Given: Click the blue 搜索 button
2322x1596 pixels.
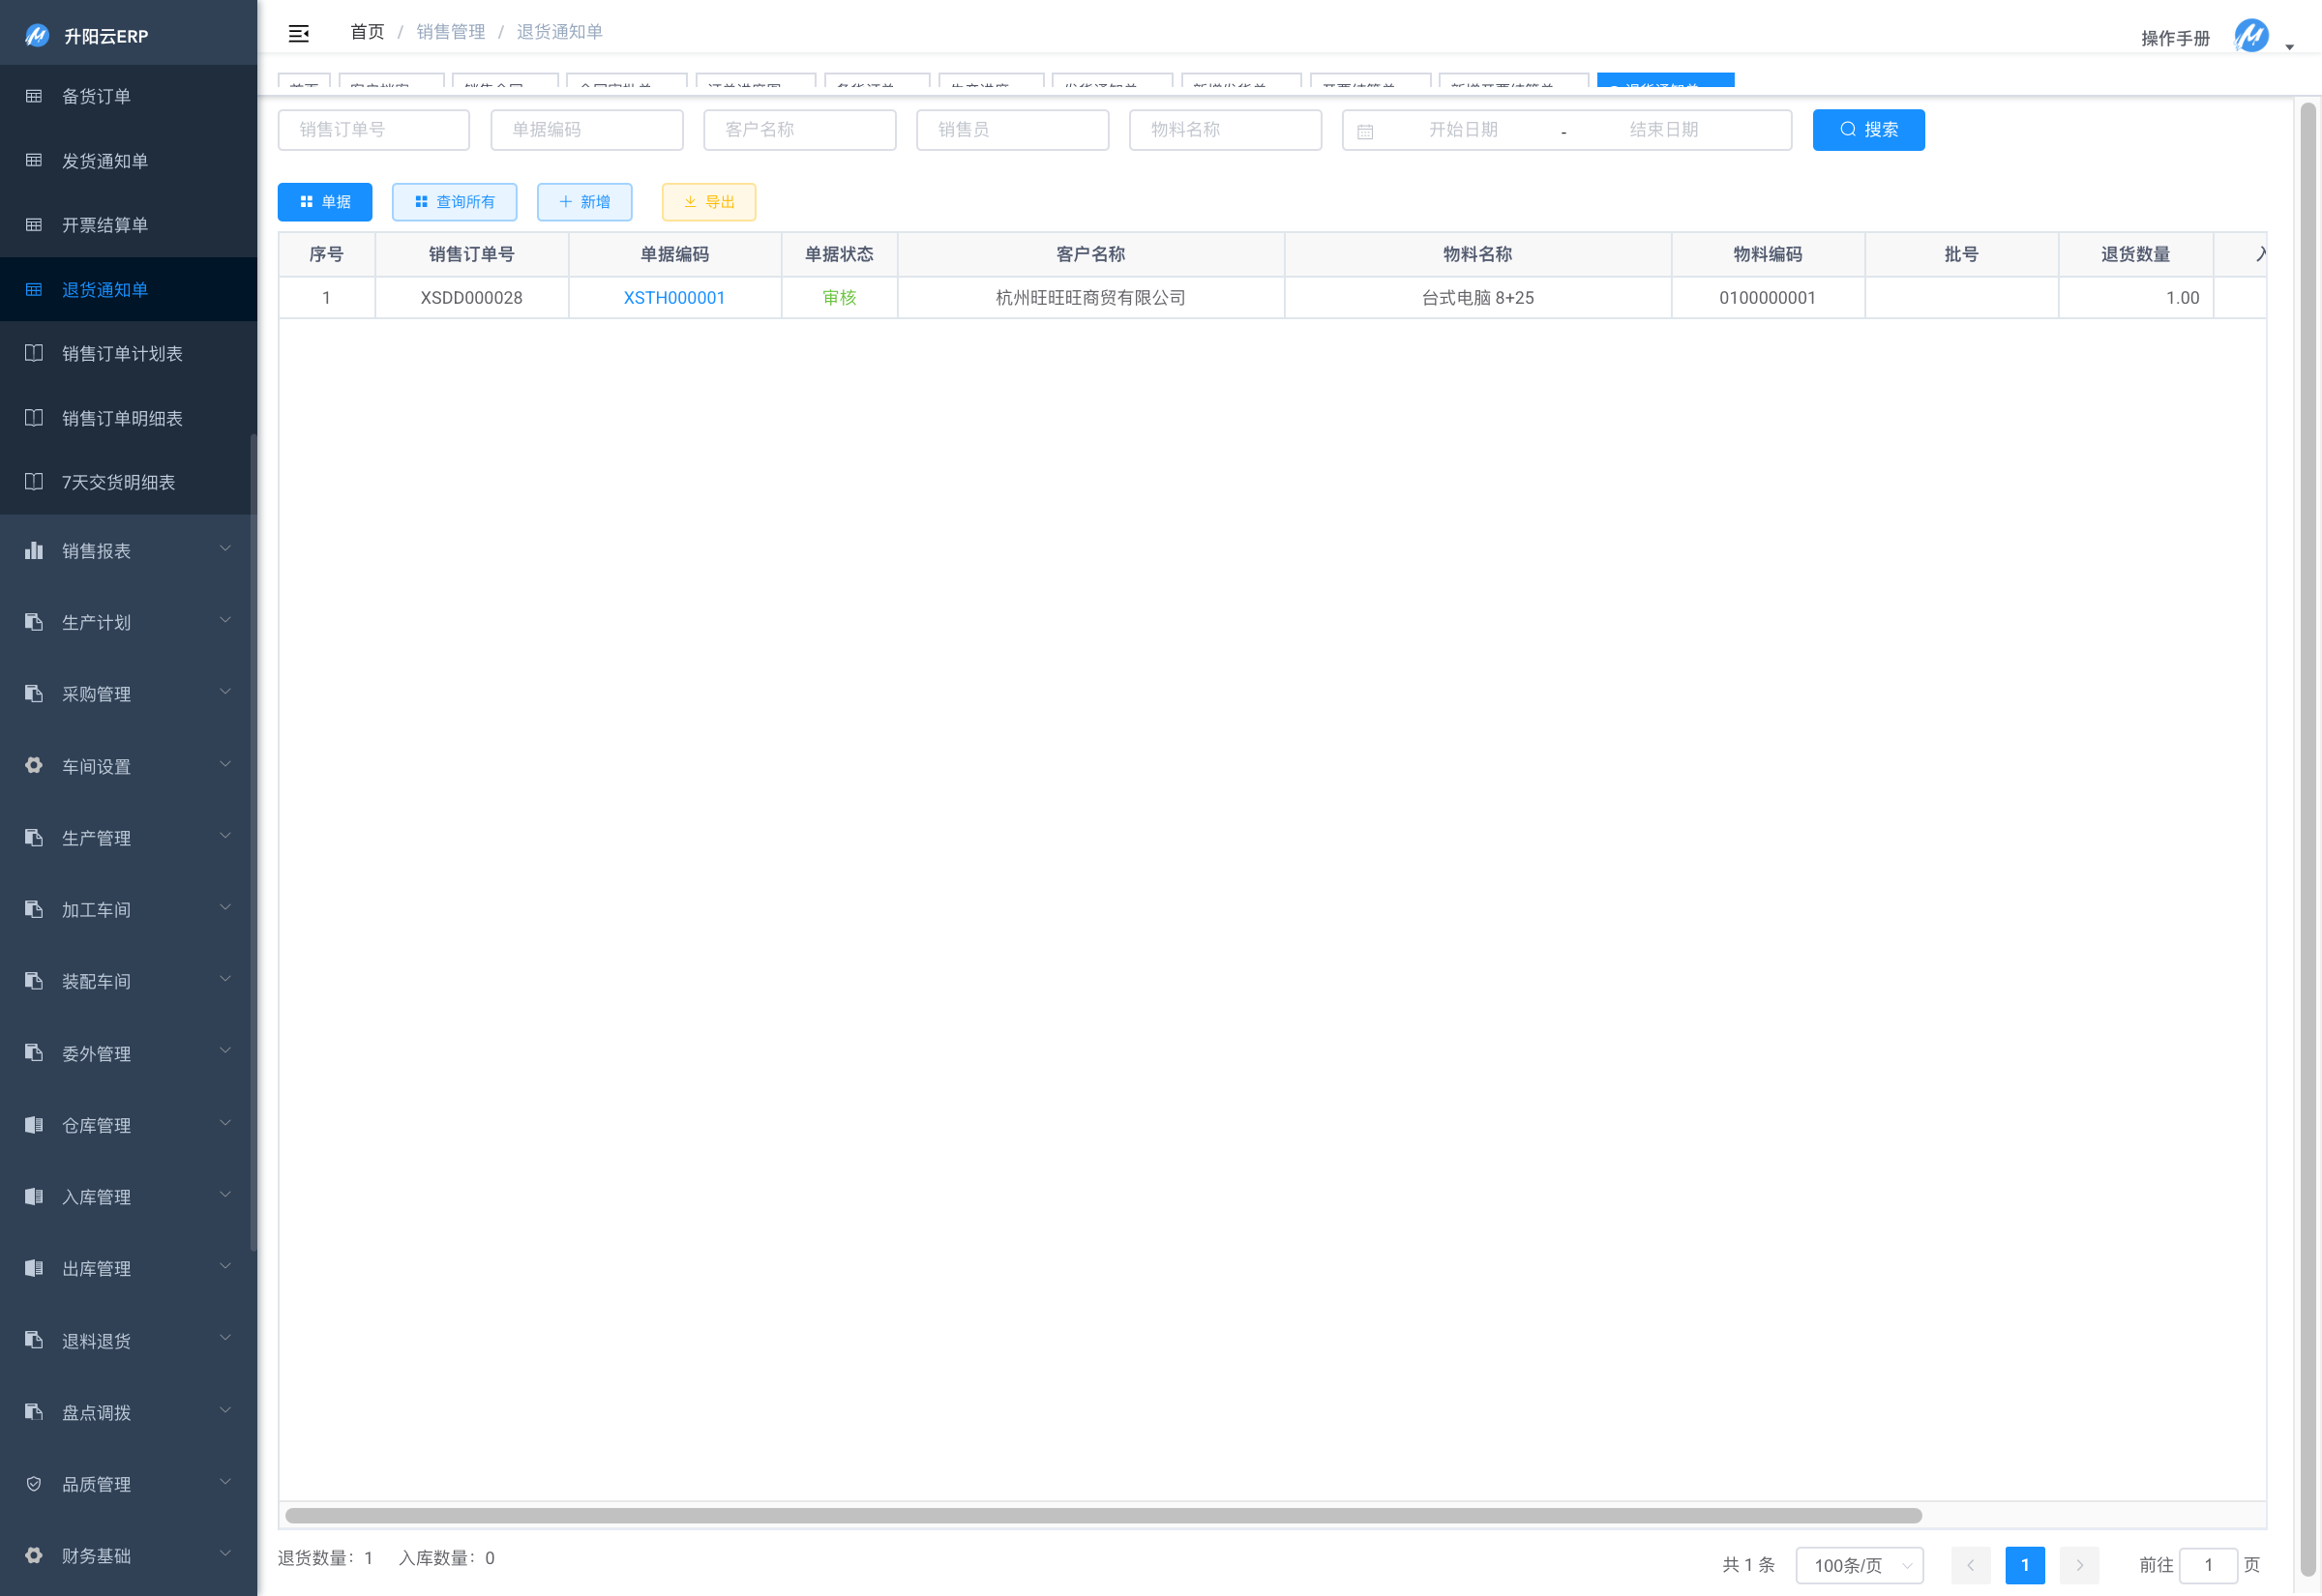Looking at the screenshot, I should click(1867, 130).
